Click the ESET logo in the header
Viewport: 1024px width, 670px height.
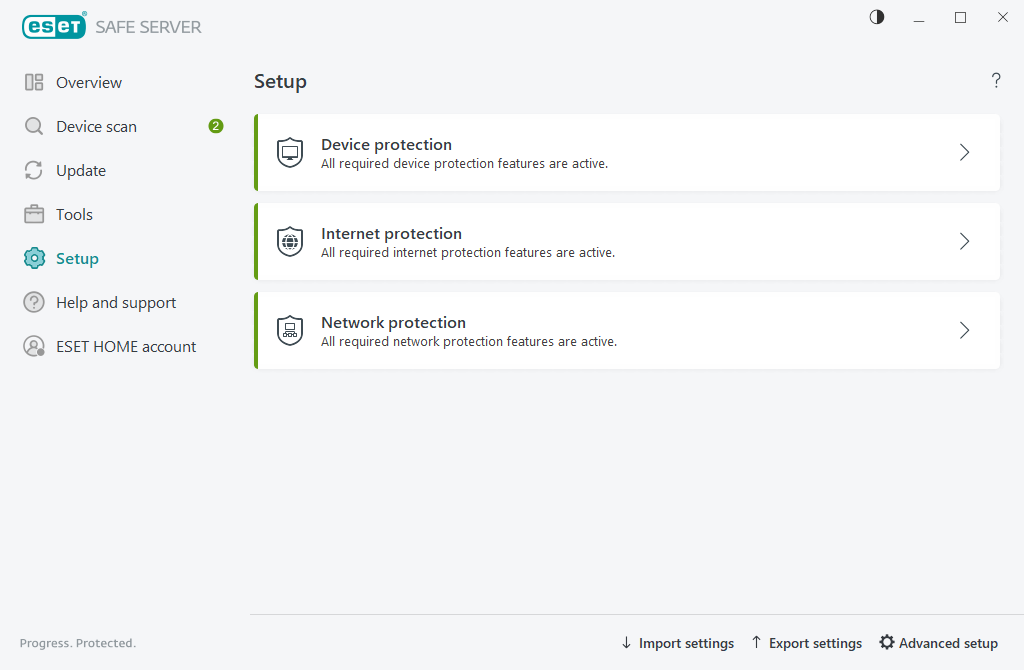(x=54, y=26)
